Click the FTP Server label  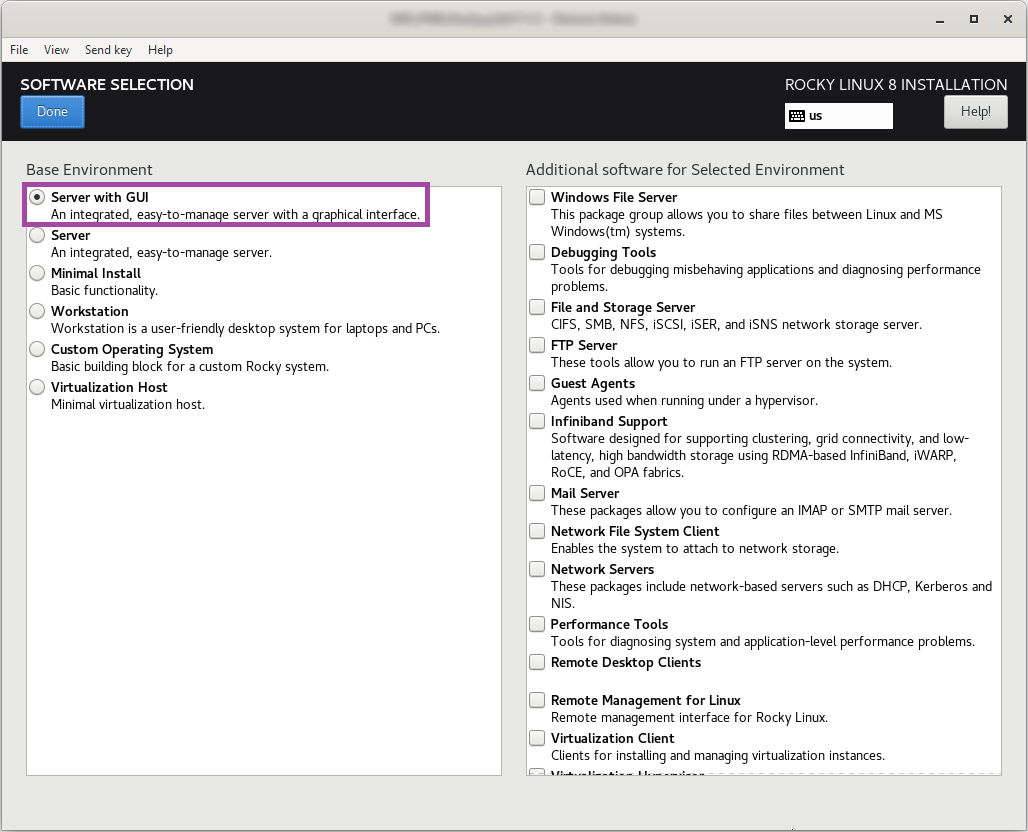pyautogui.click(x=583, y=346)
